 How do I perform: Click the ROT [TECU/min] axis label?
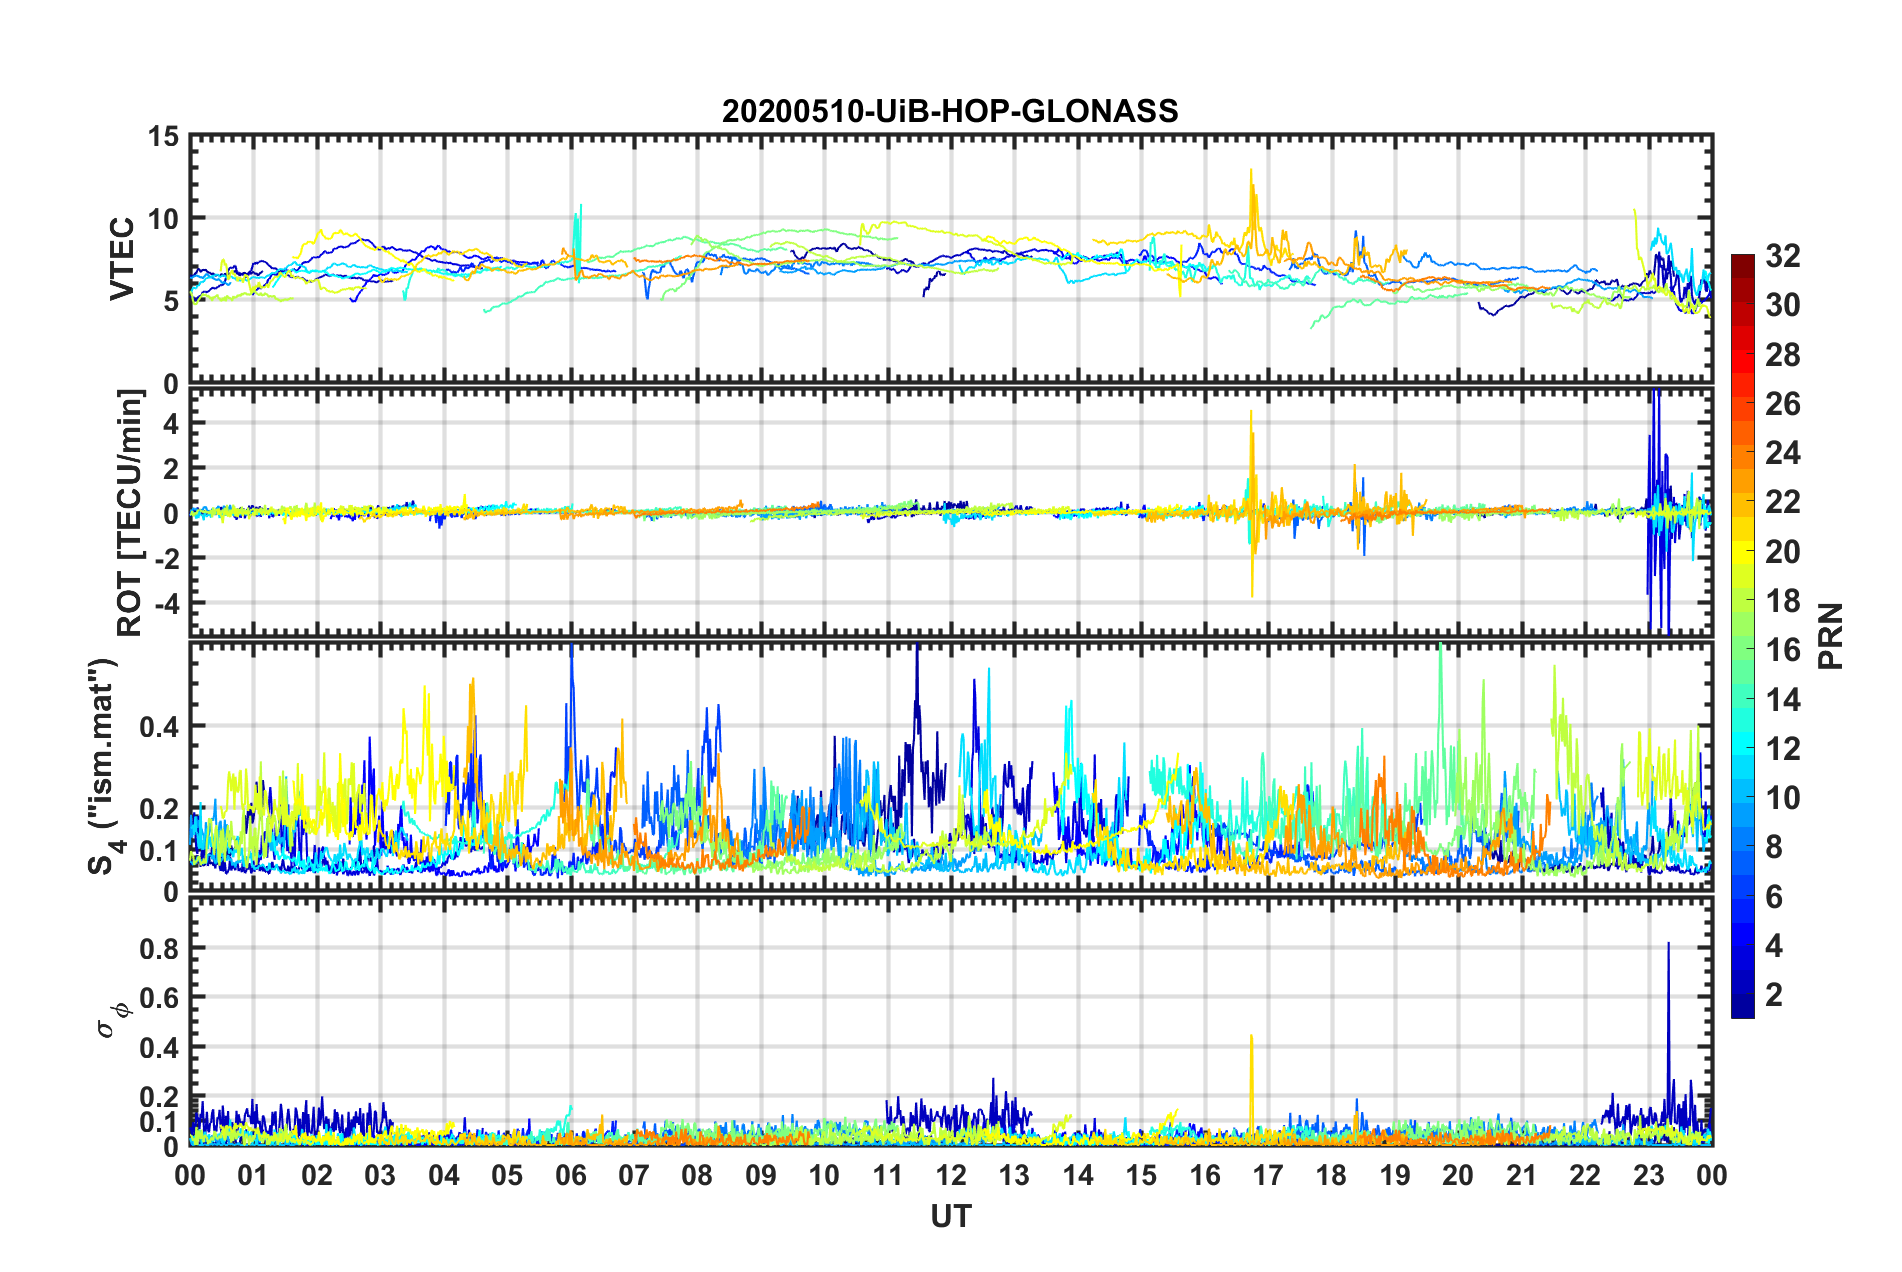pos(130,513)
